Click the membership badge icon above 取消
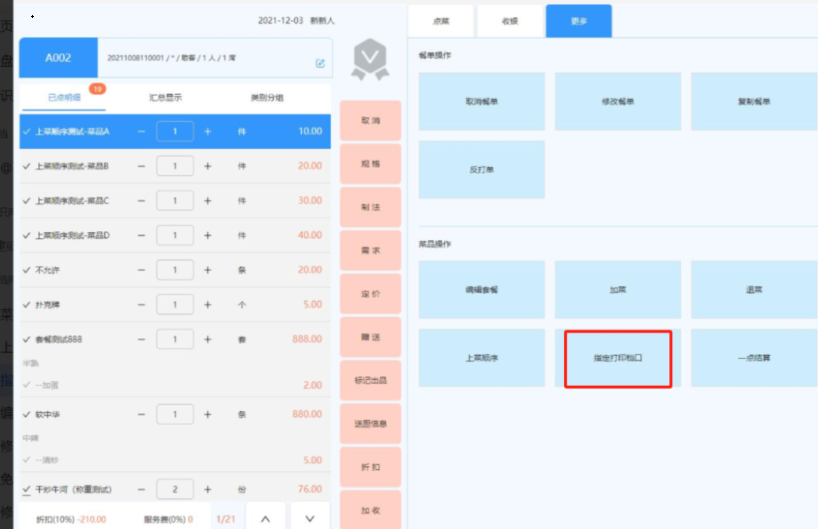Viewport: 821px width, 530px height. [x=370, y=61]
